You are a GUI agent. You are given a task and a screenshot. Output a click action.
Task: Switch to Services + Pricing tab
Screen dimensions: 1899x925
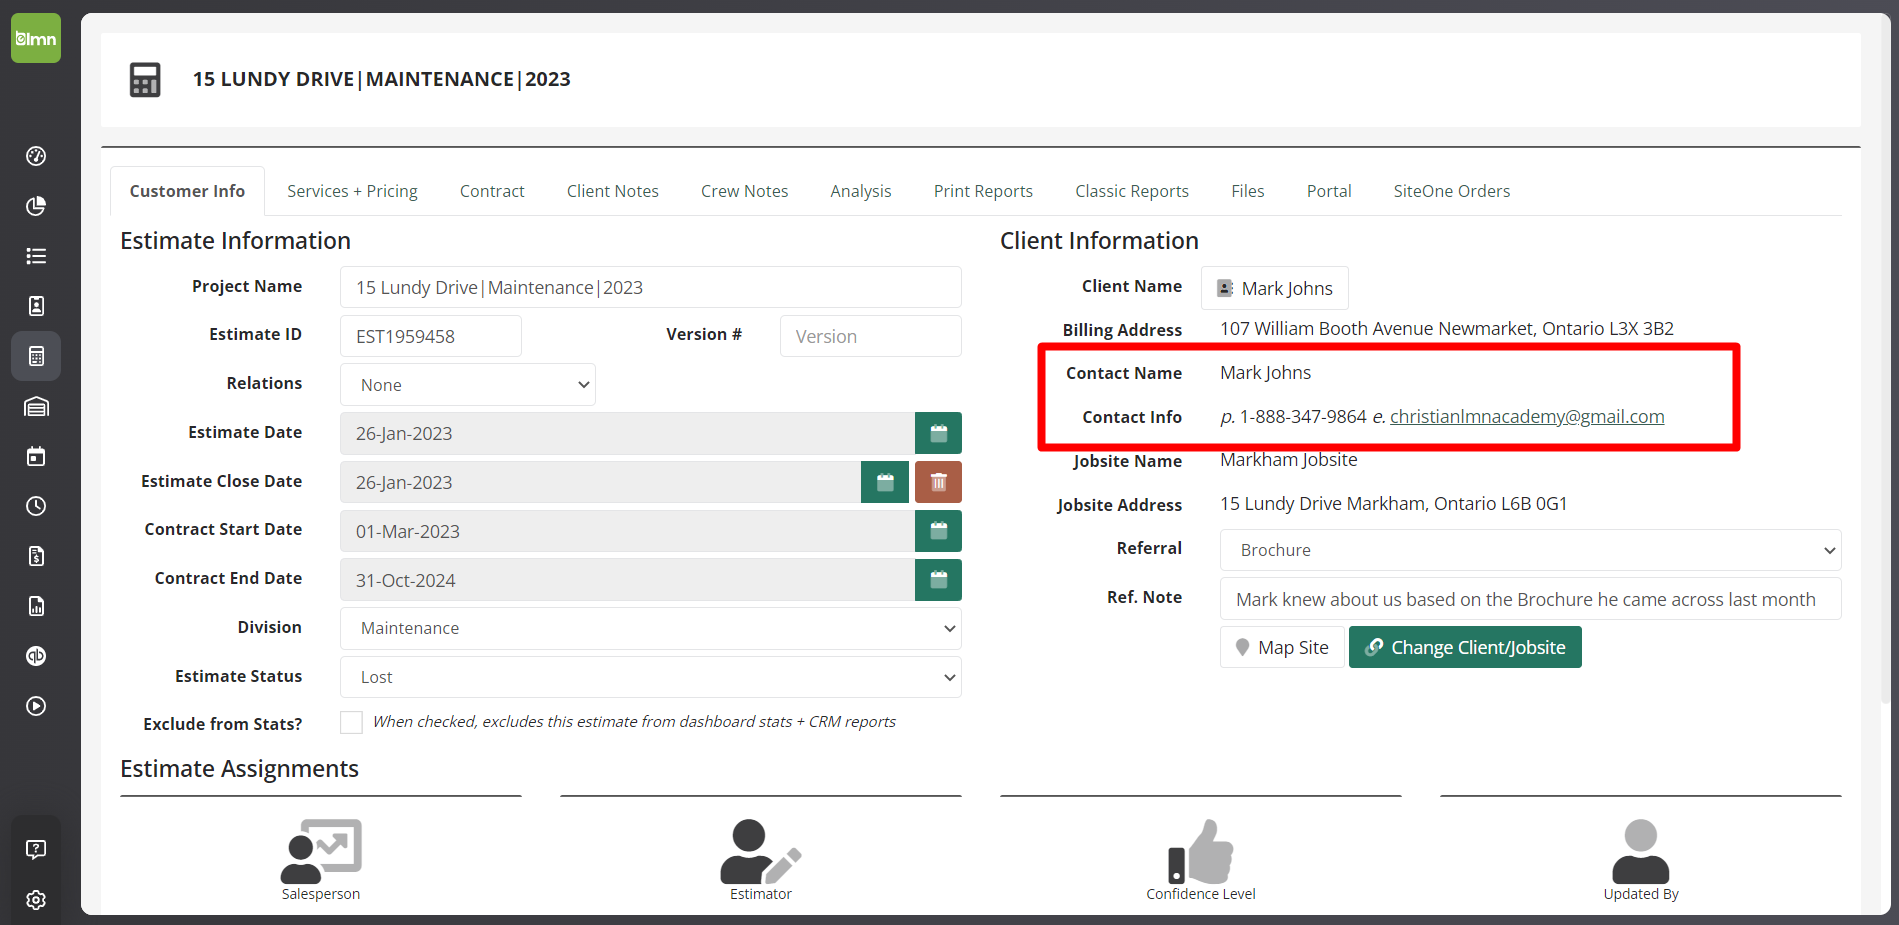[x=352, y=191]
